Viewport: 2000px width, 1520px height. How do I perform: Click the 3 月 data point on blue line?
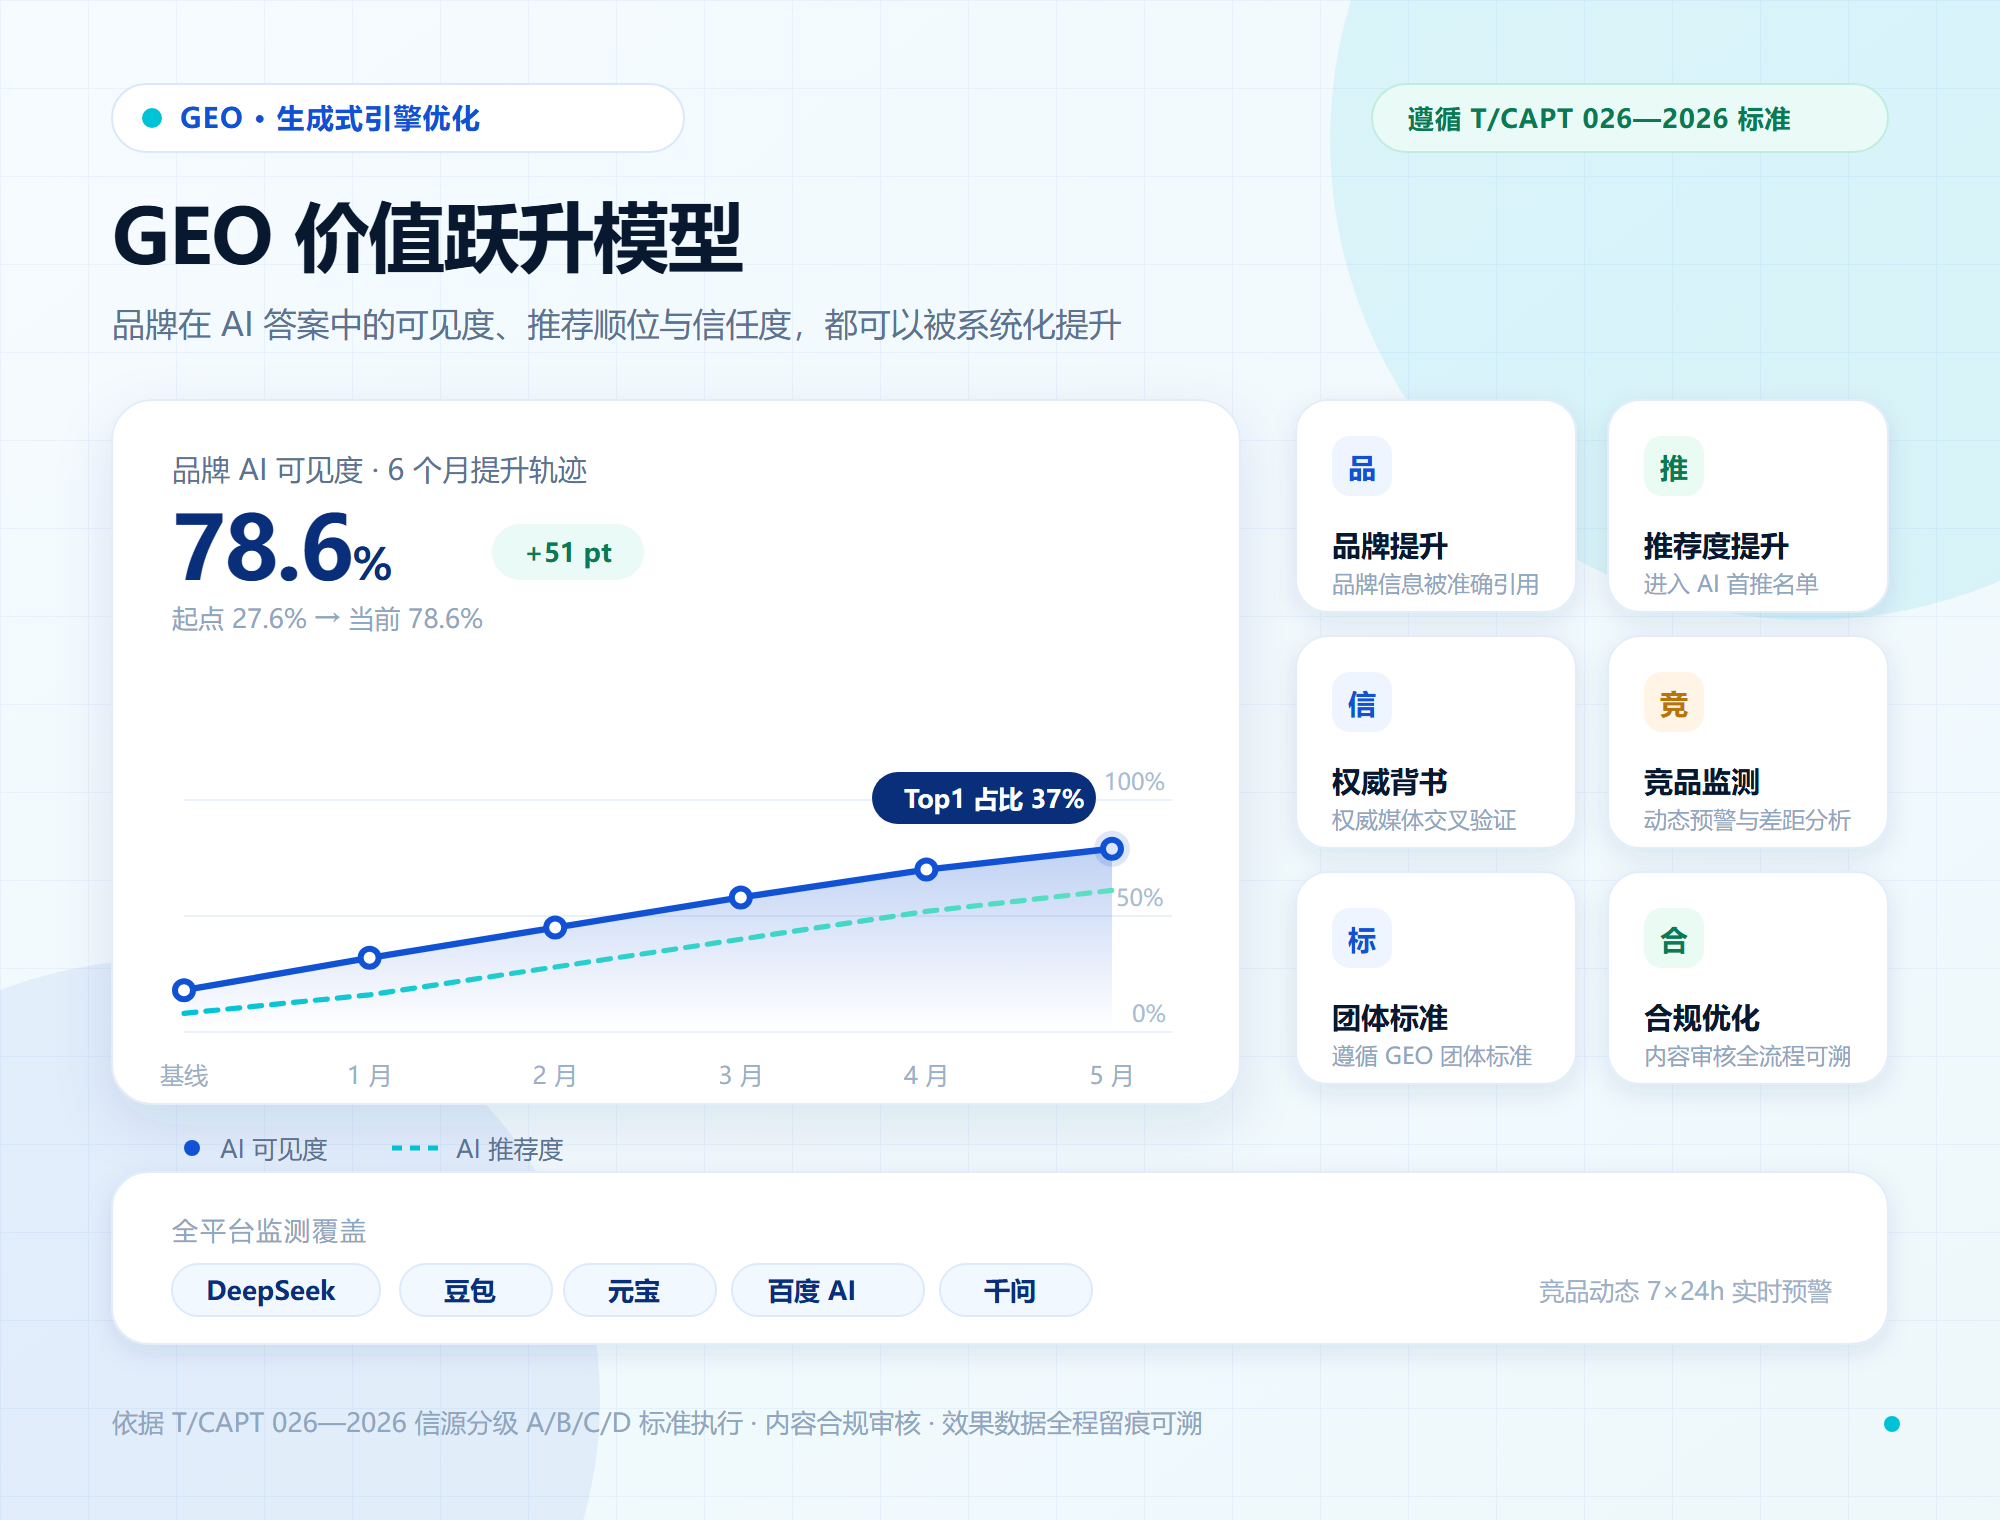point(741,897)
